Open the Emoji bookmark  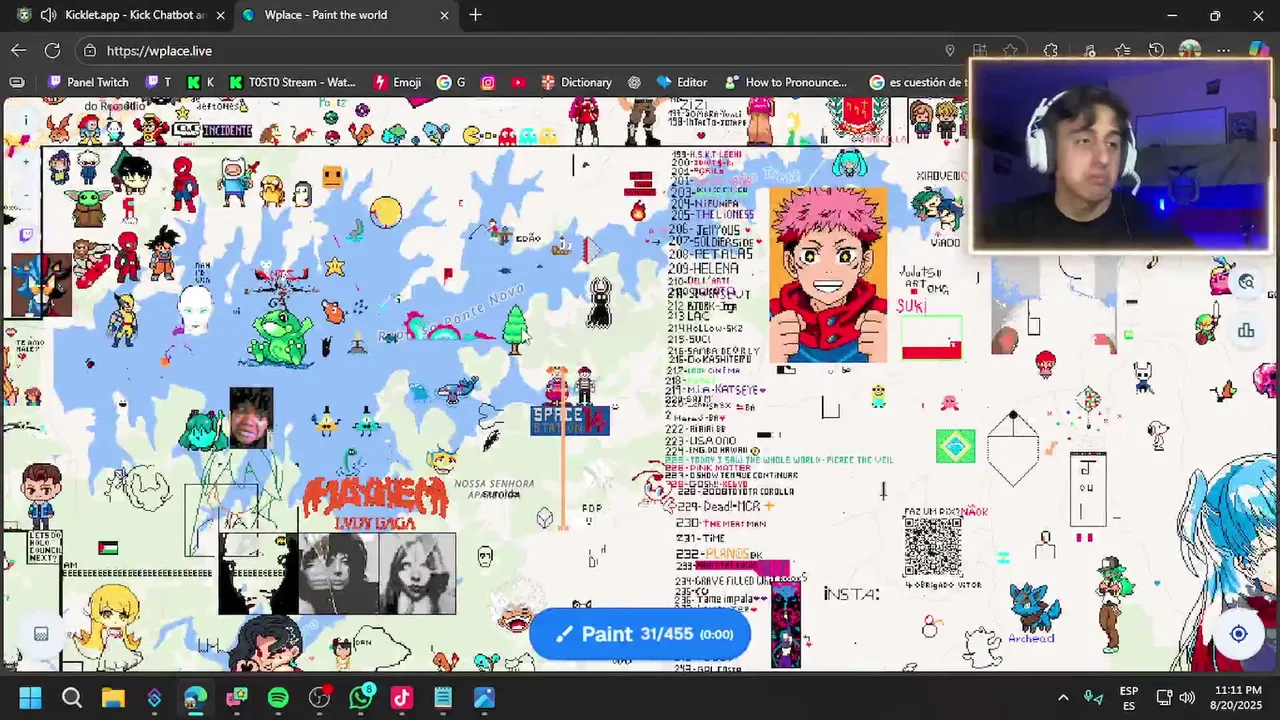point(397,82)
